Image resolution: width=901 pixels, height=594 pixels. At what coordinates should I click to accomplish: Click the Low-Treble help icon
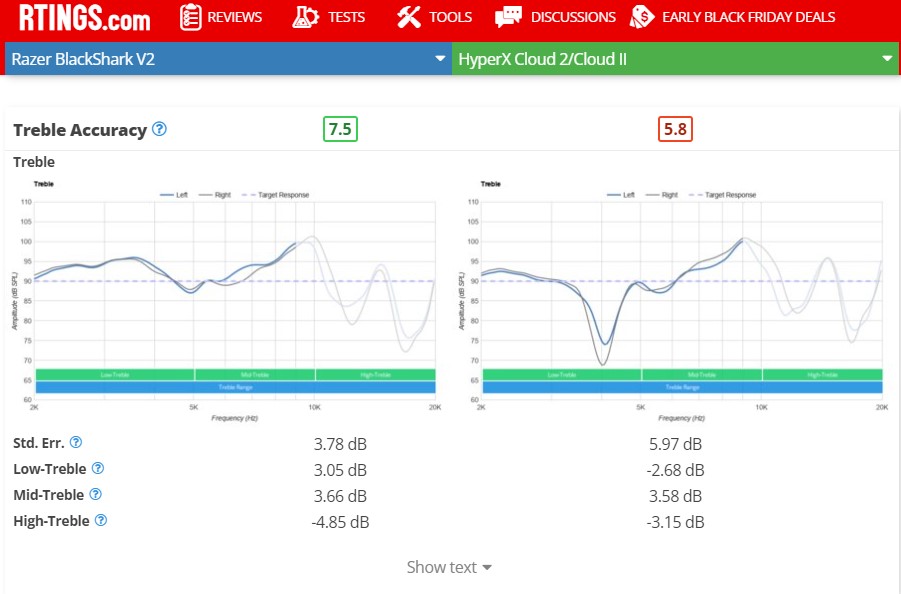[98, 468]
